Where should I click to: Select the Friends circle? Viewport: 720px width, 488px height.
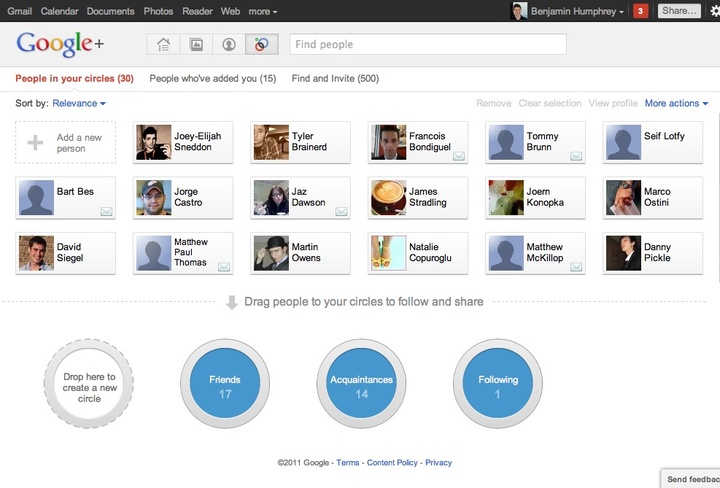pyautogui.click(x=225, y=383)
